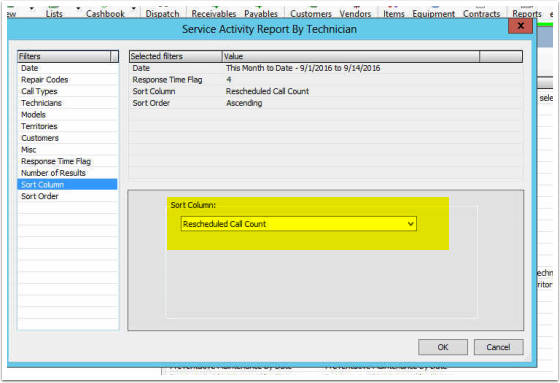Select the Technicians filter
This screenshot has height=383, width=560.
(68, 103)
